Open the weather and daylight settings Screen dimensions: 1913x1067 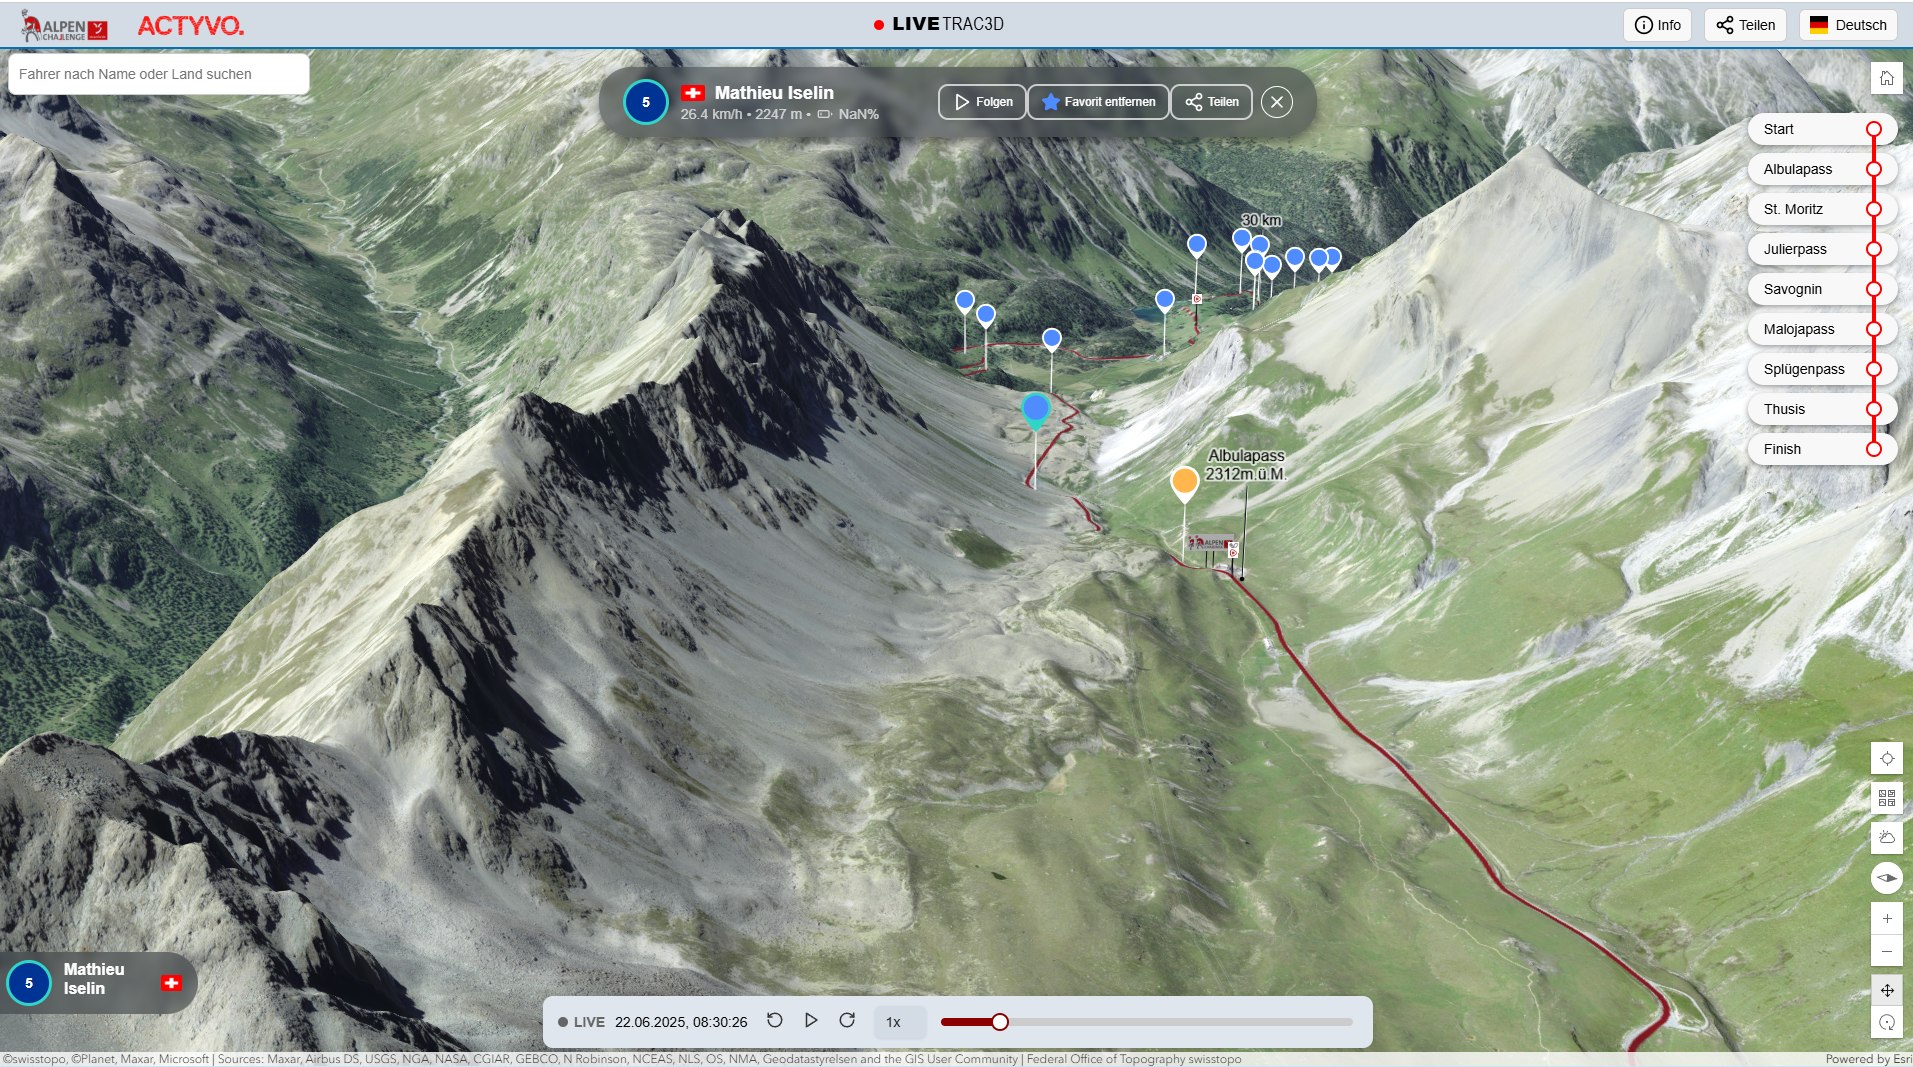tap(1886, 838)
